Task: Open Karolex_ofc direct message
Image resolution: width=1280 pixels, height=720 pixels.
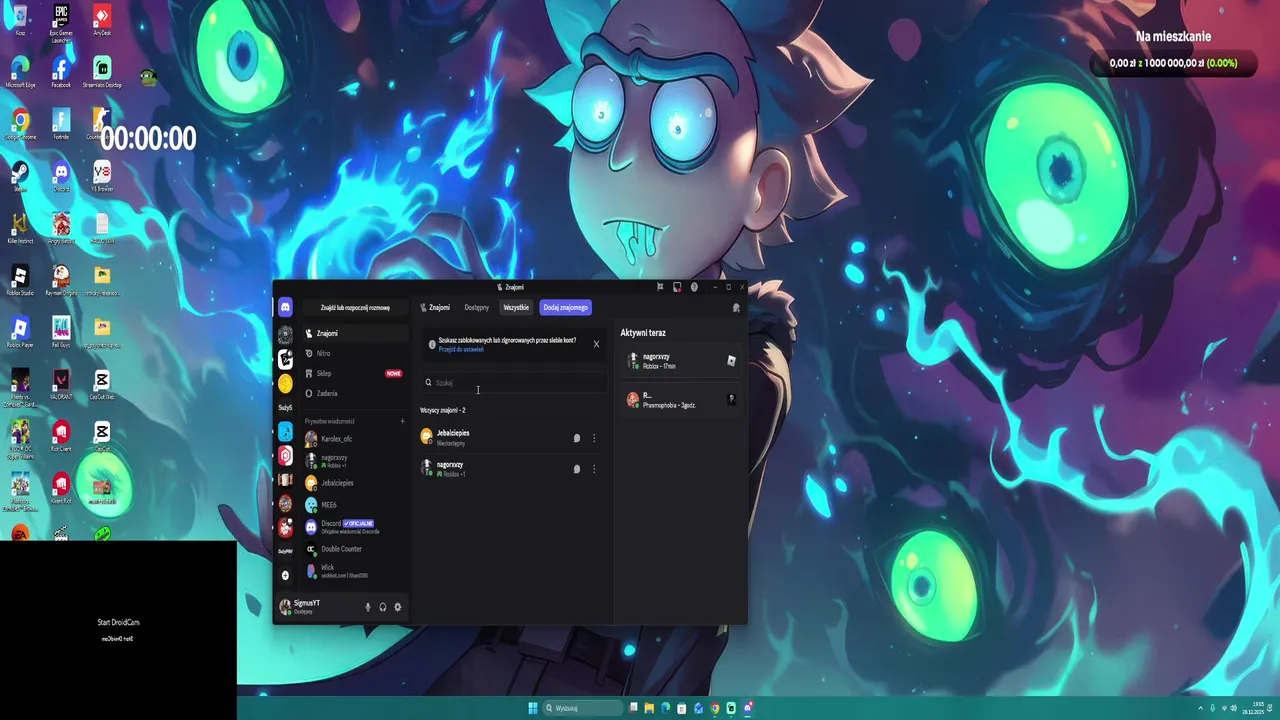Action: point(355,439)
